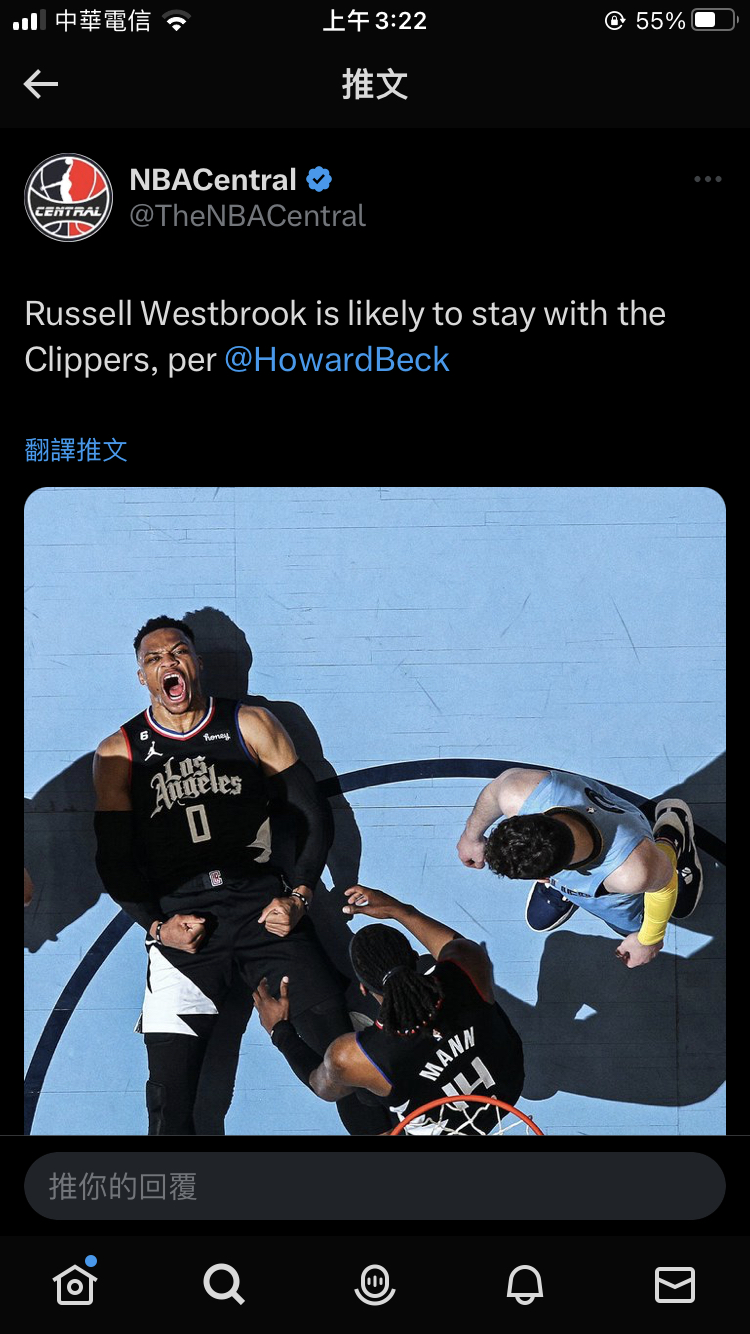This screenshot has height=1334, width=750.
Task: Open the three-dot tweet options menu
Action: click(x=707, y=180)
